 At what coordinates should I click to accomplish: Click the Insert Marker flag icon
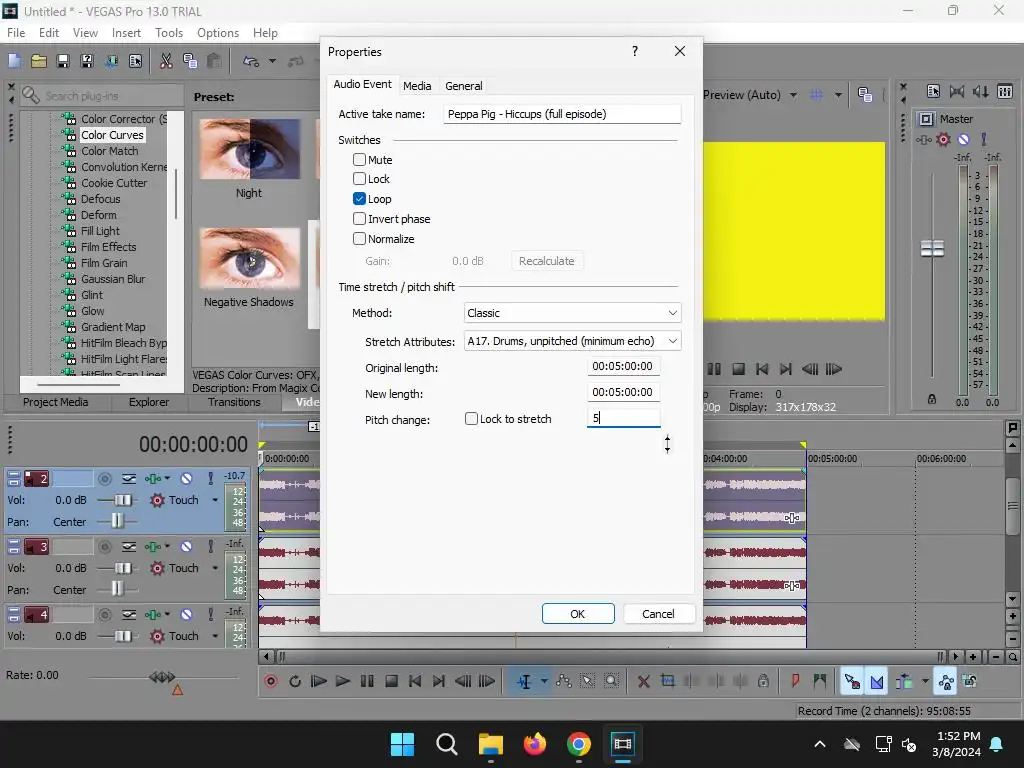click(795, 681)
